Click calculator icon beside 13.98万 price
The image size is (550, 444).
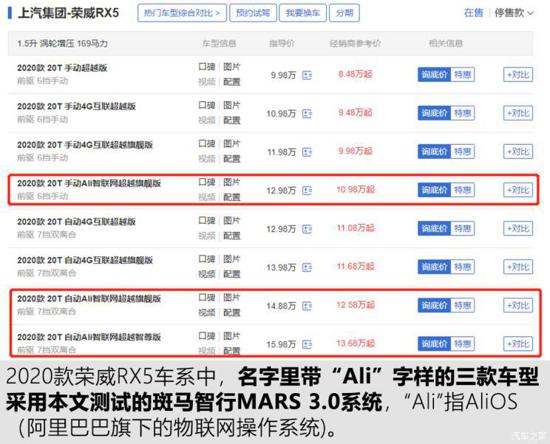point(307,268)
